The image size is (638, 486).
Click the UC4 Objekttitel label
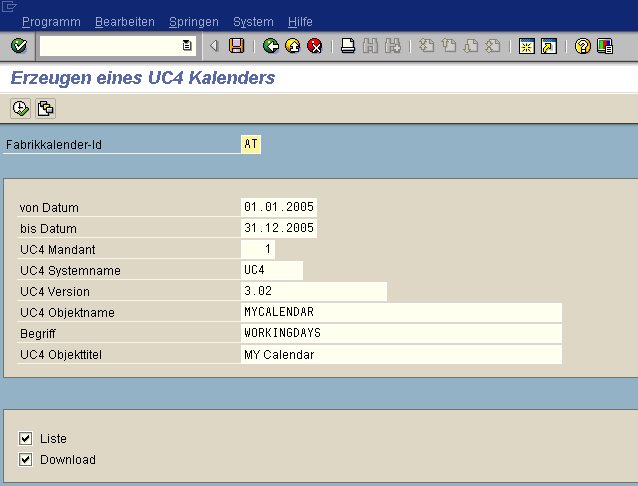point(61,355)
